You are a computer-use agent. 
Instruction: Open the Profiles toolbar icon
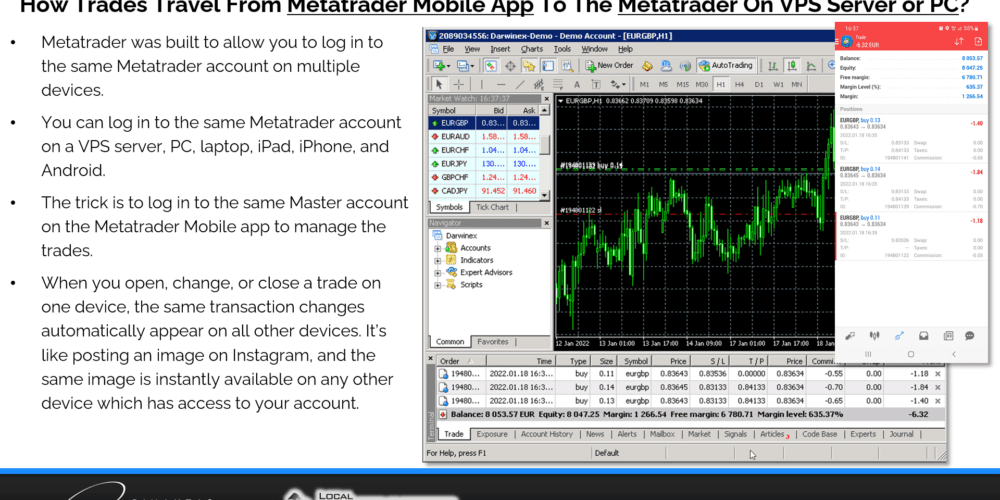465,66
